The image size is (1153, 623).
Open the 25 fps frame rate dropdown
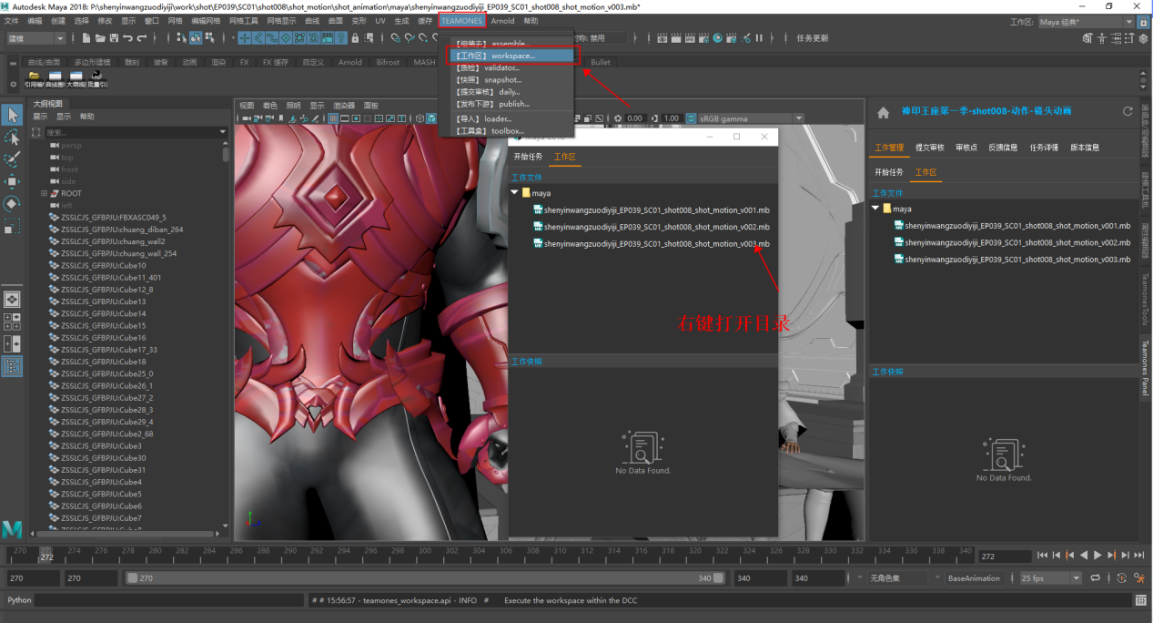[x=1050, y=578]
